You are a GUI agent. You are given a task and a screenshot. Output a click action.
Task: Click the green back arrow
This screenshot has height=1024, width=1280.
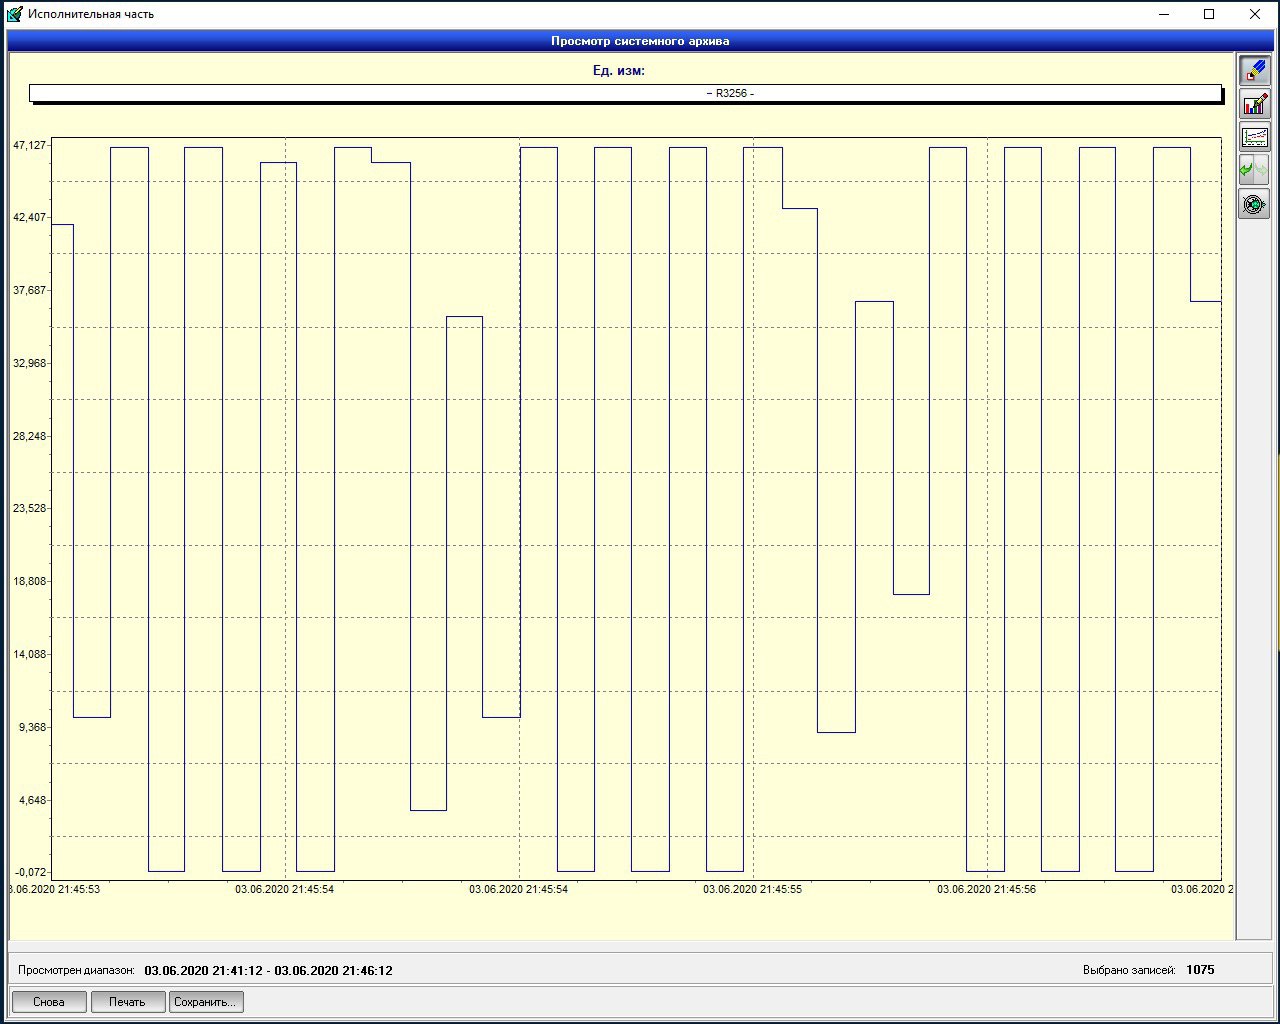[x=1247, y=170]
